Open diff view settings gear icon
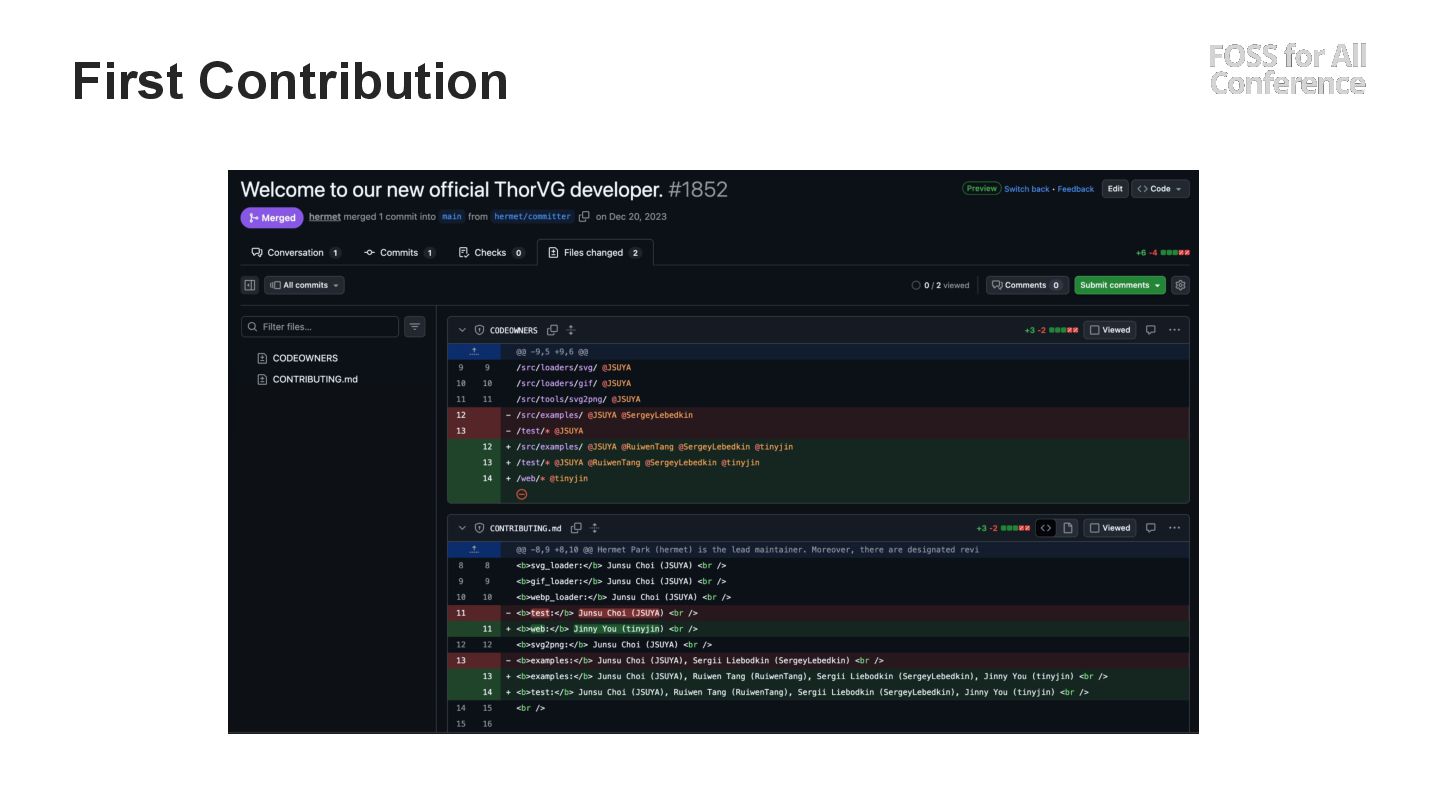This screenshot has width=1440, height=810. [1180, 285]
